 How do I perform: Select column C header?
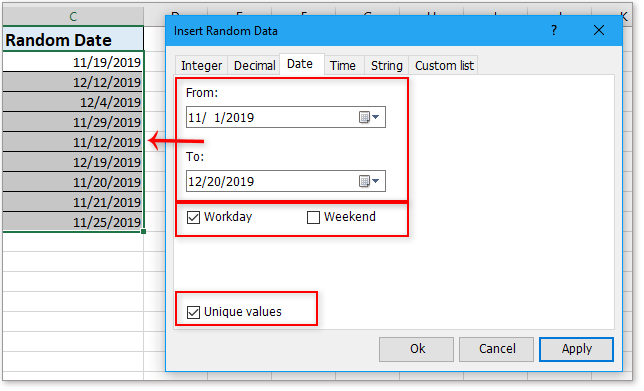(x=73, y=16)
